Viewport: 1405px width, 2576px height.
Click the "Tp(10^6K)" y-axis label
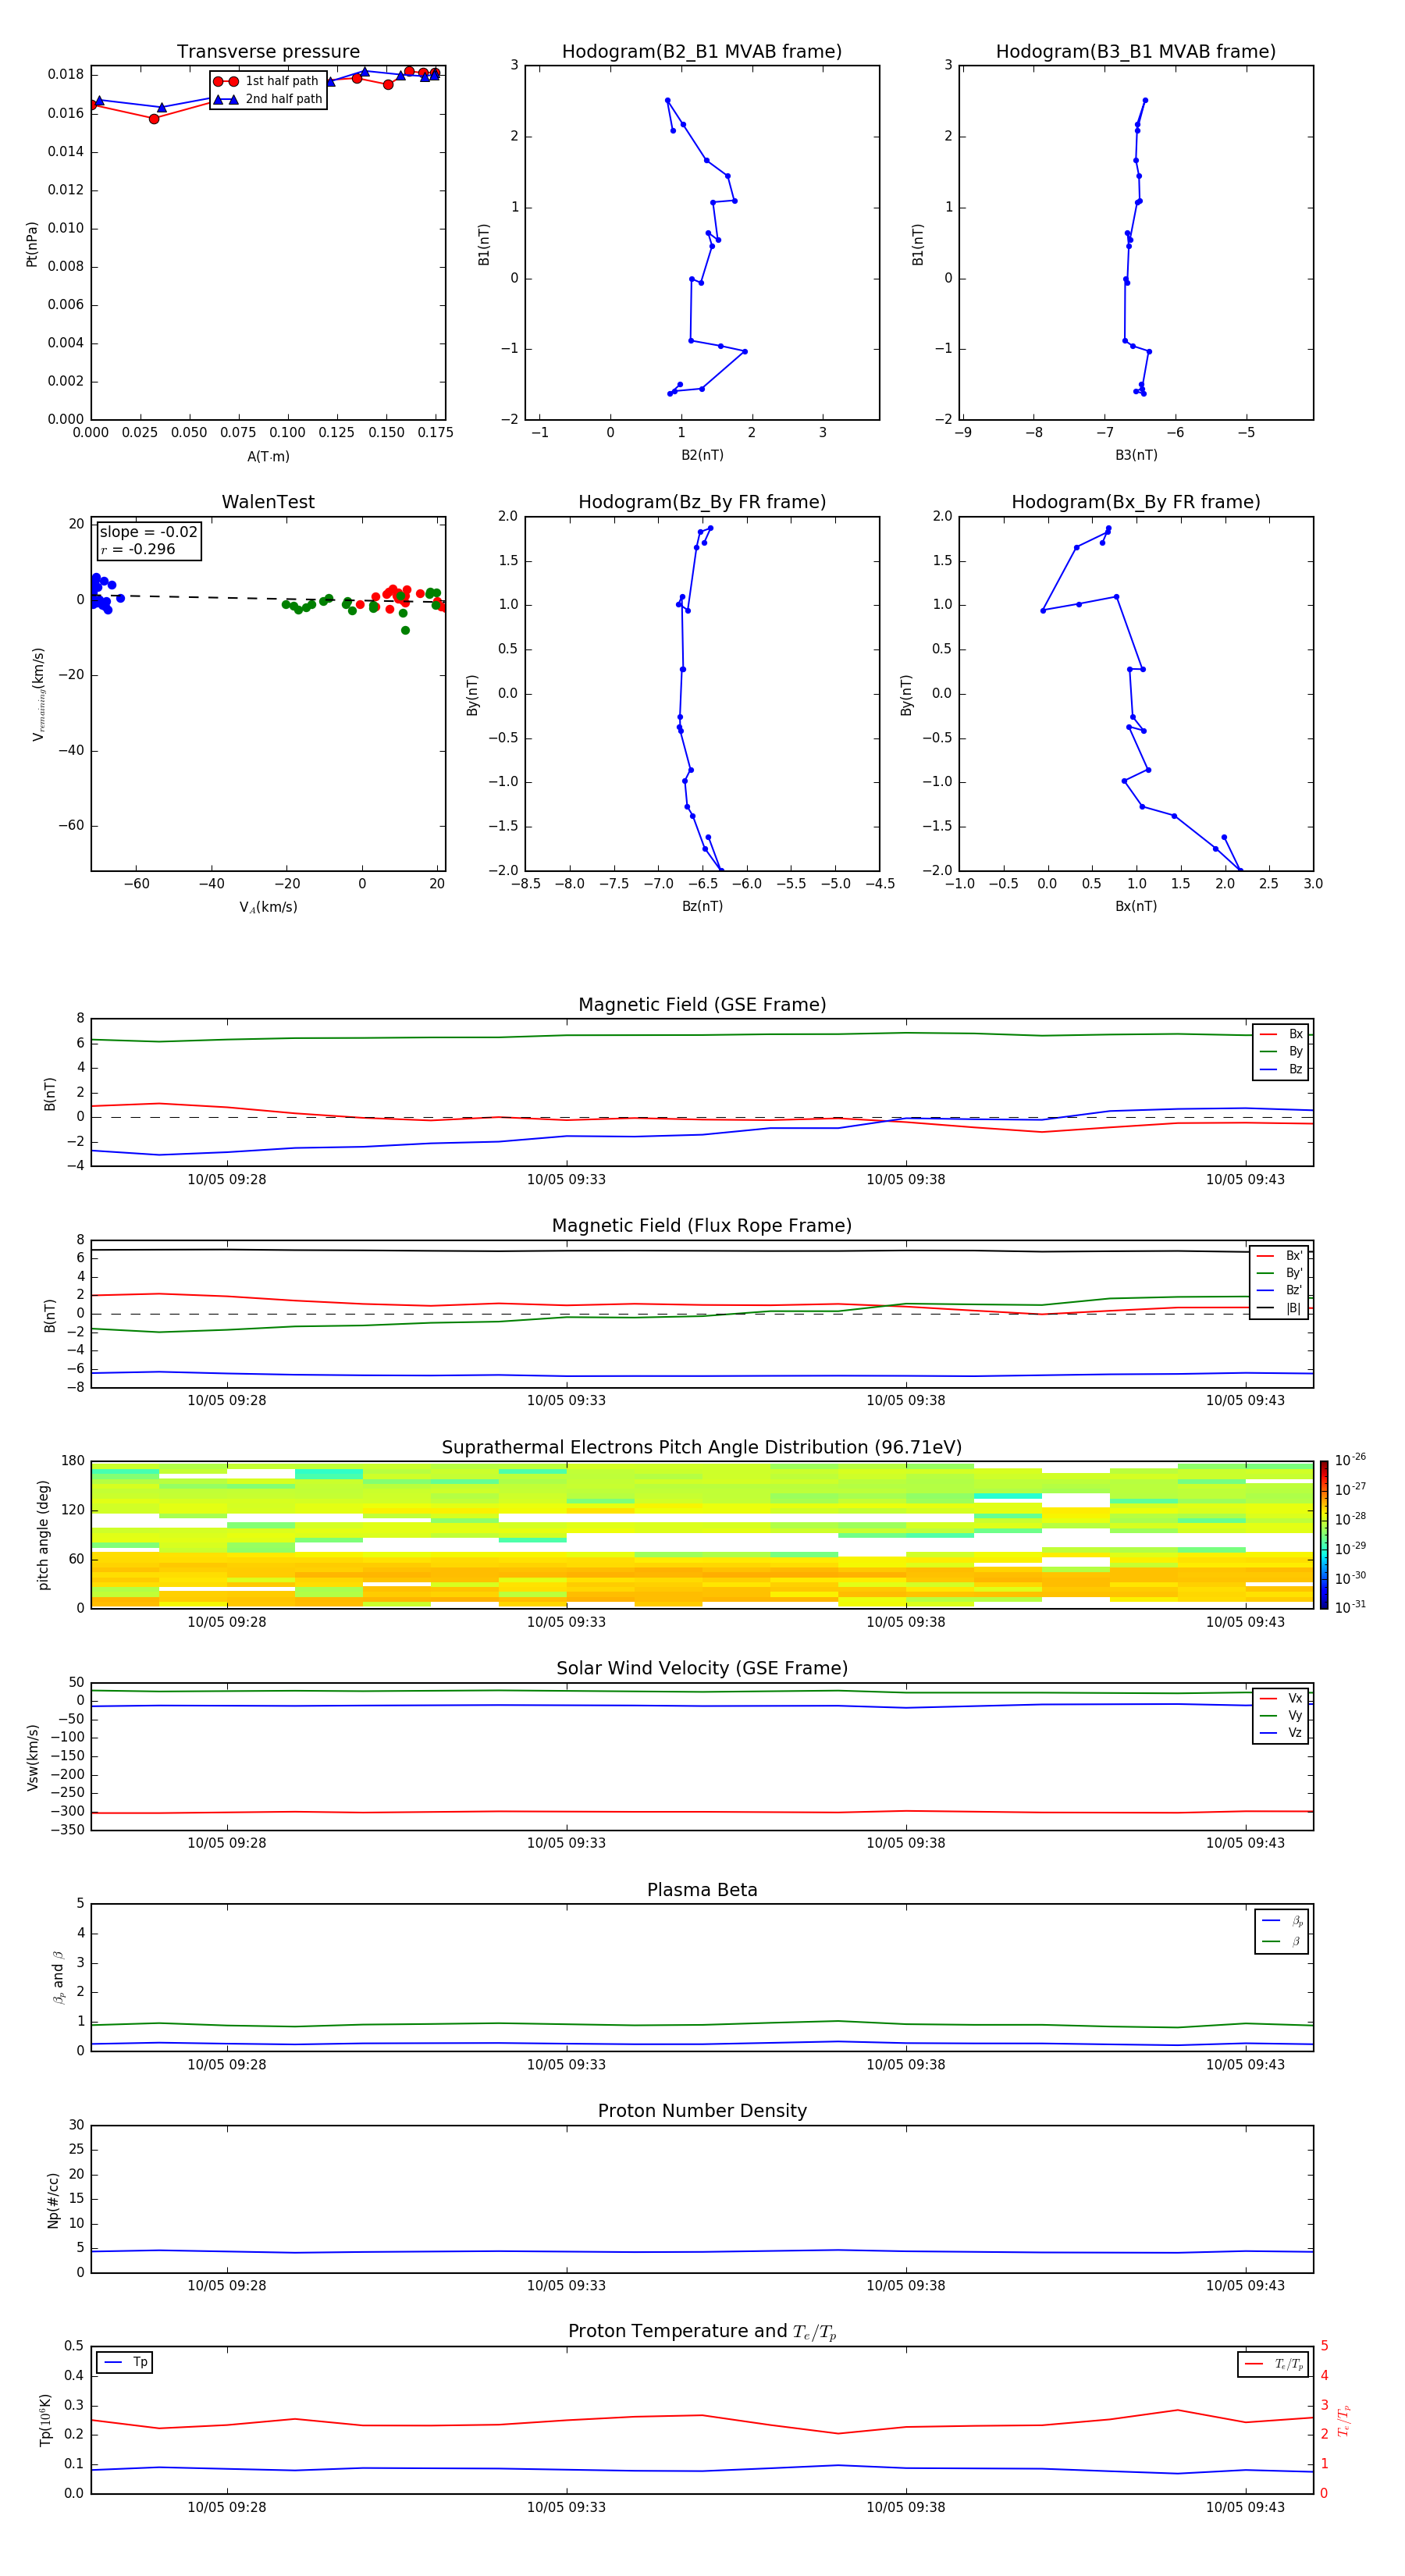tap(45, 2421)
